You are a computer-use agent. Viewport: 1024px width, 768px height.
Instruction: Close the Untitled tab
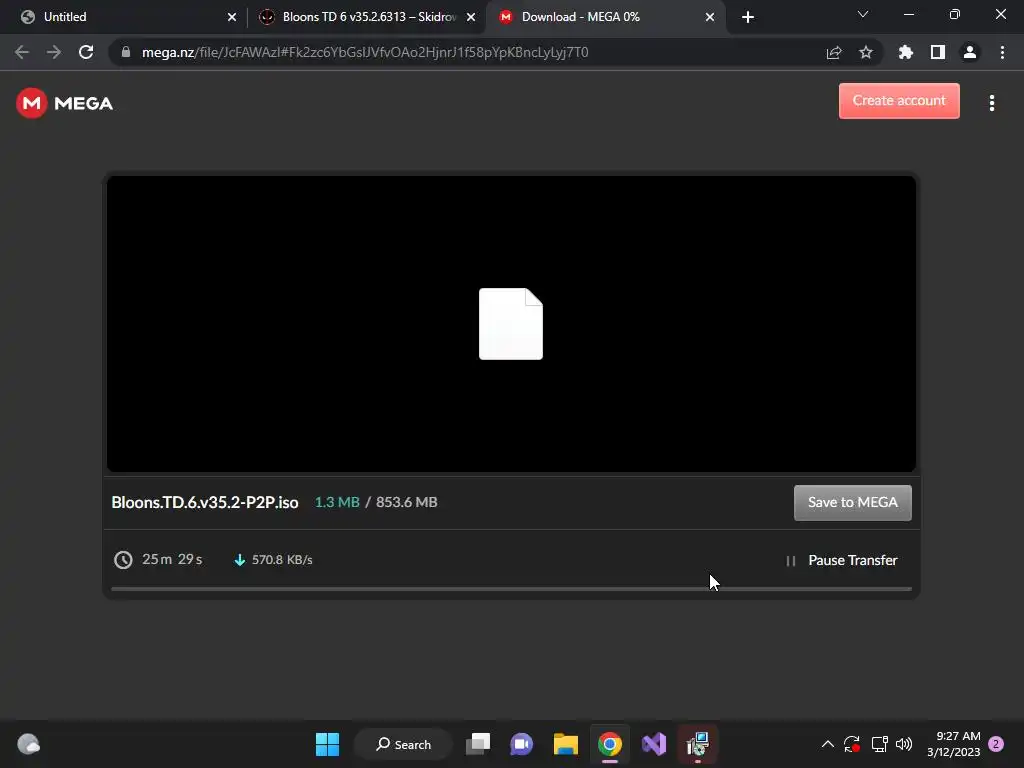[231, 17]
